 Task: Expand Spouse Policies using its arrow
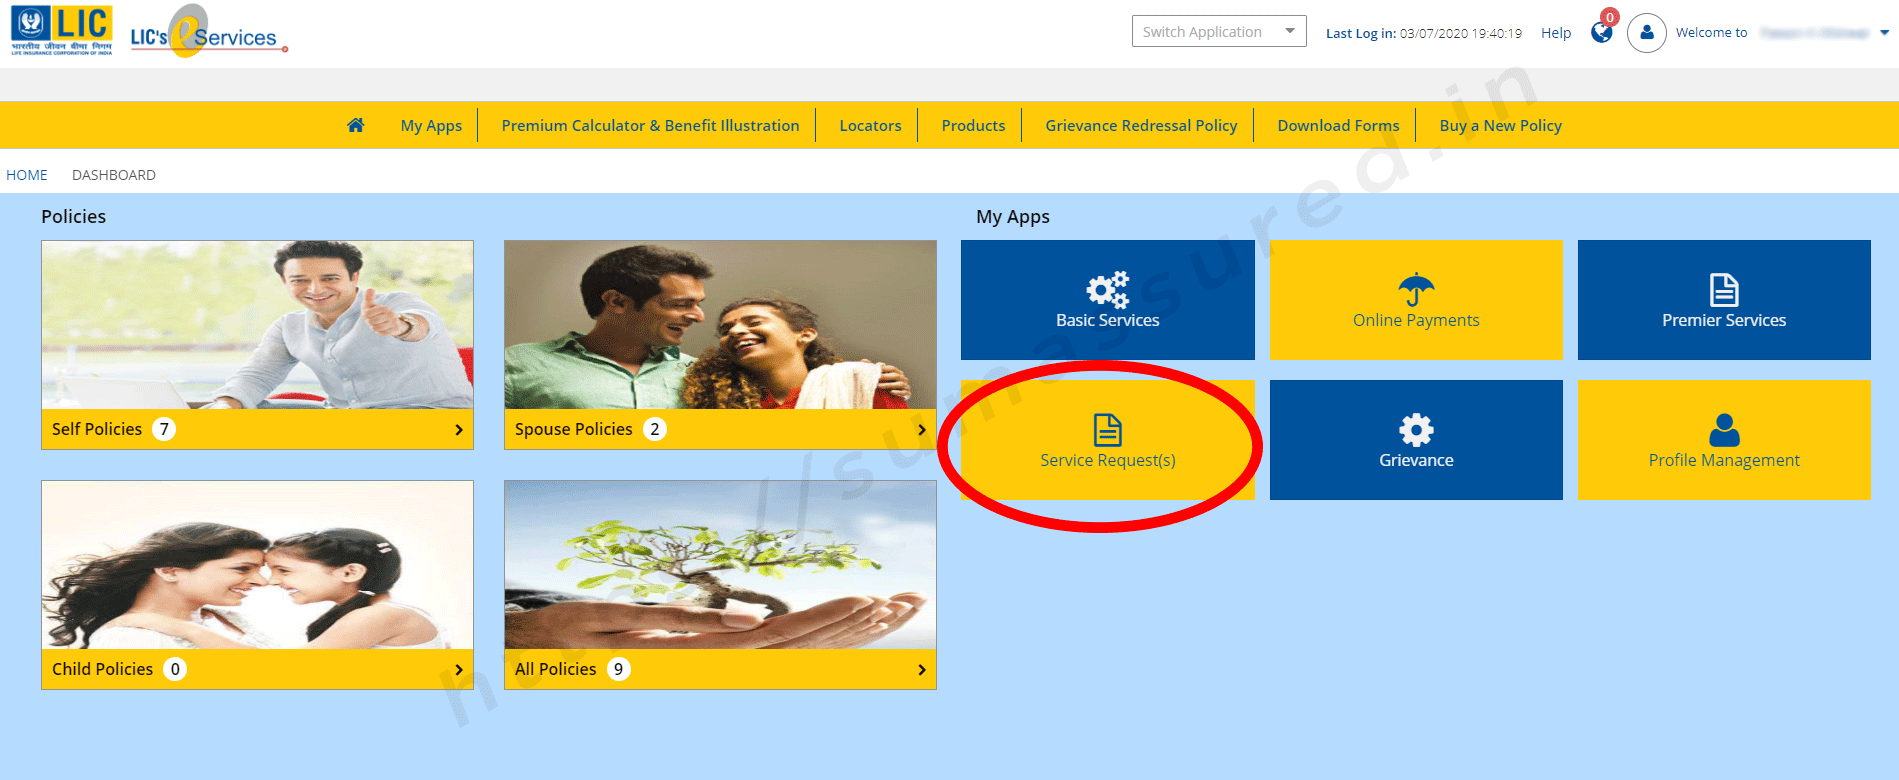click(x=921, y=430)
